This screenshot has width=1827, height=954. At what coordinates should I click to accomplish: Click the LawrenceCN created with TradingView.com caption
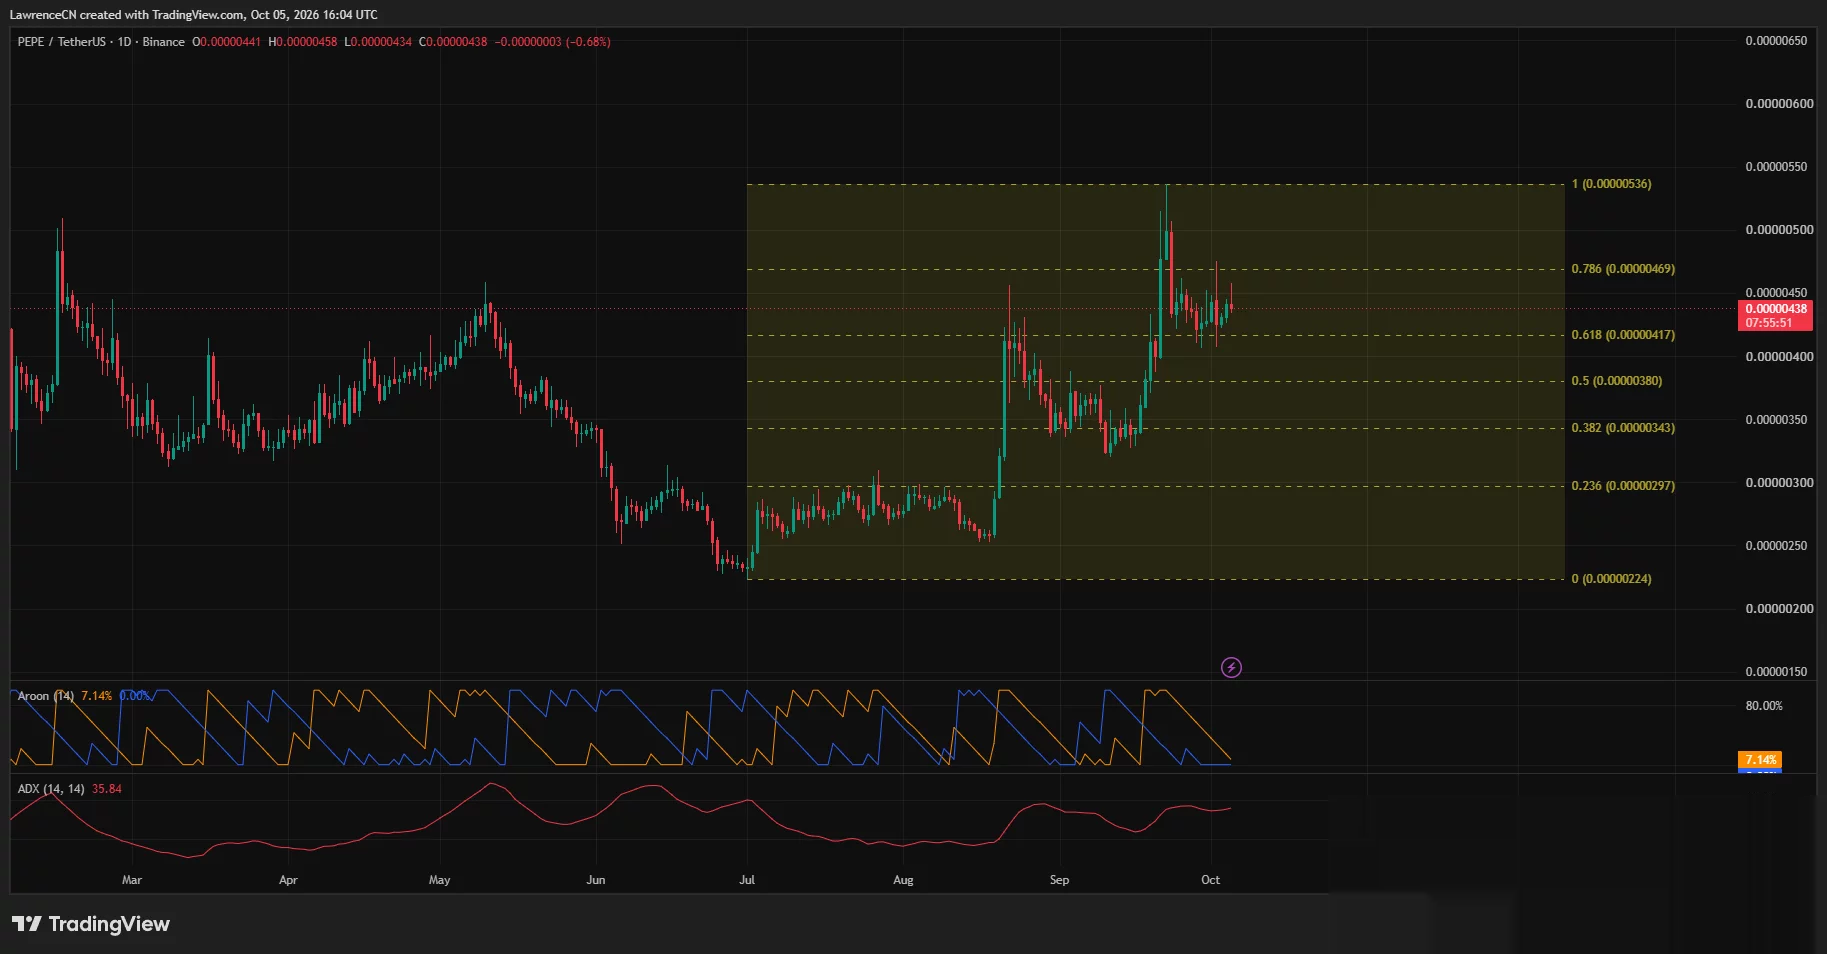point(193,15)
